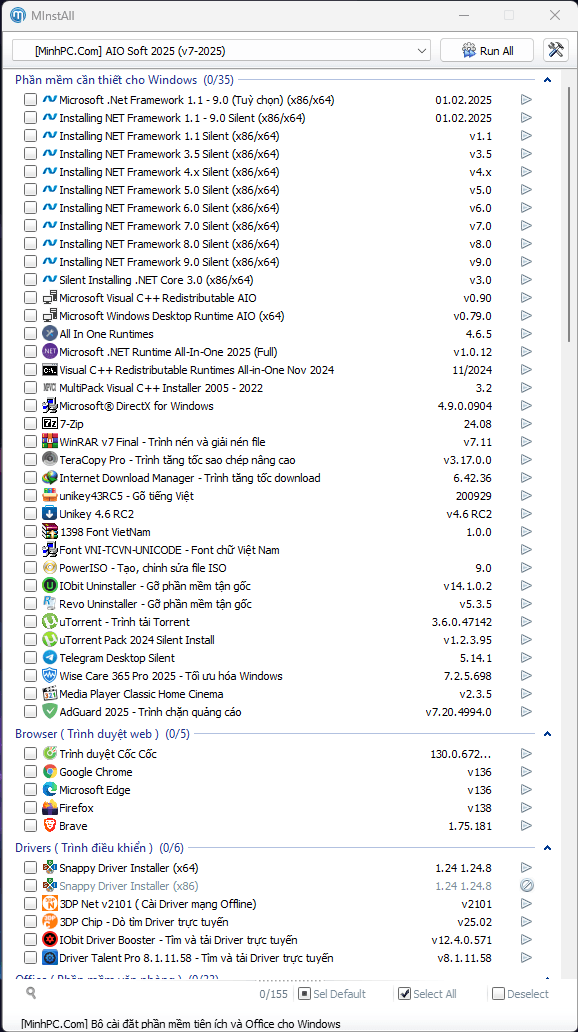Run Snappy Driver Installer (x64) play arrow
Image resolution: width=578 pixels, height=1032 pixels.
click(526, 867)
